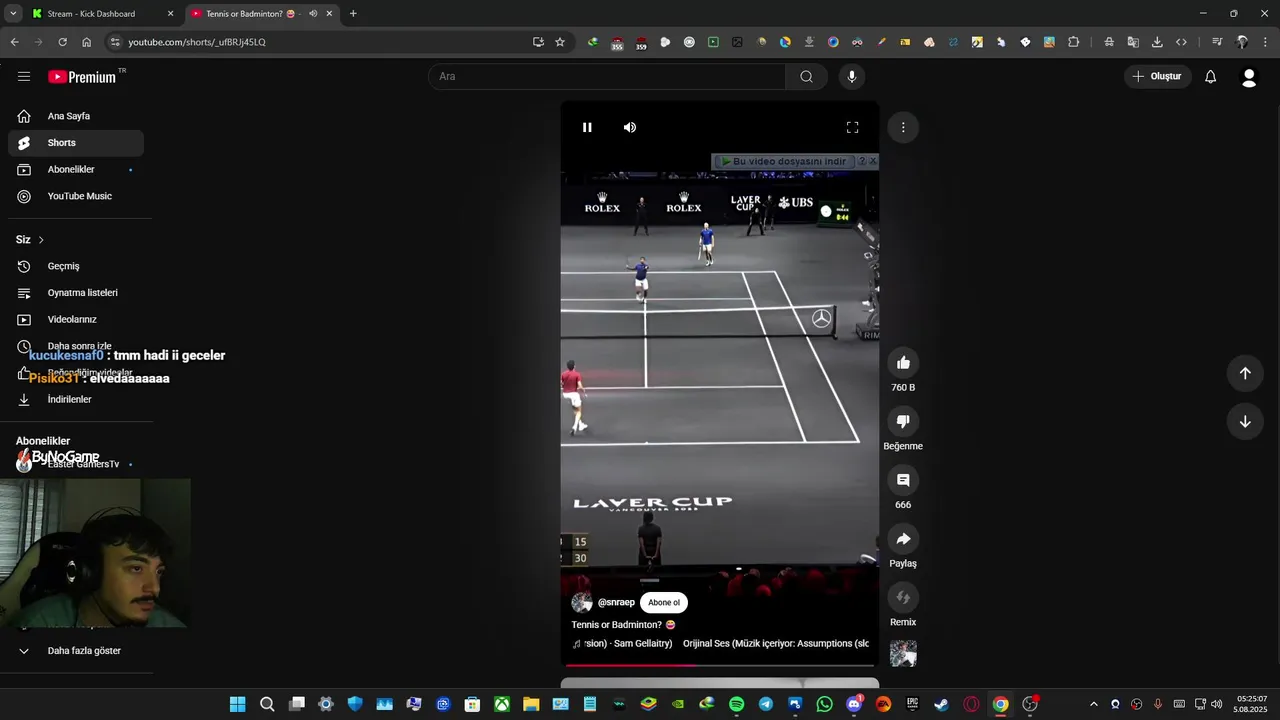Screen dimensions: 1280x720
Task: Open the Remix option
Action: point(903,598)
